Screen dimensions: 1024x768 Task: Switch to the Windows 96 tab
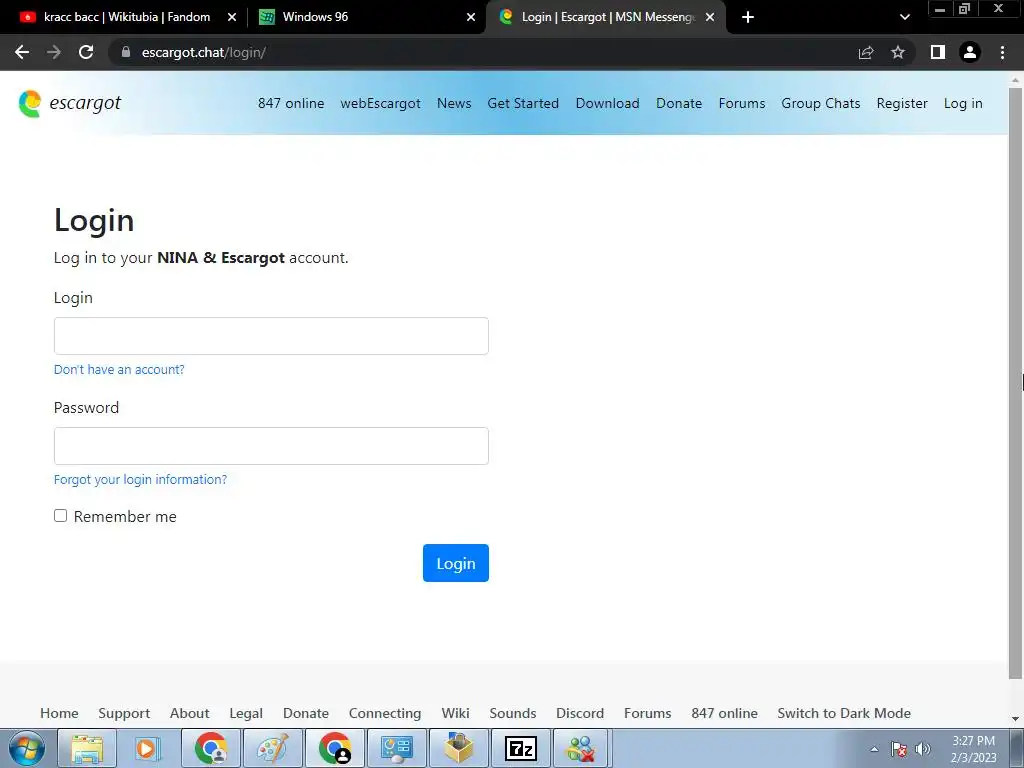366,17
